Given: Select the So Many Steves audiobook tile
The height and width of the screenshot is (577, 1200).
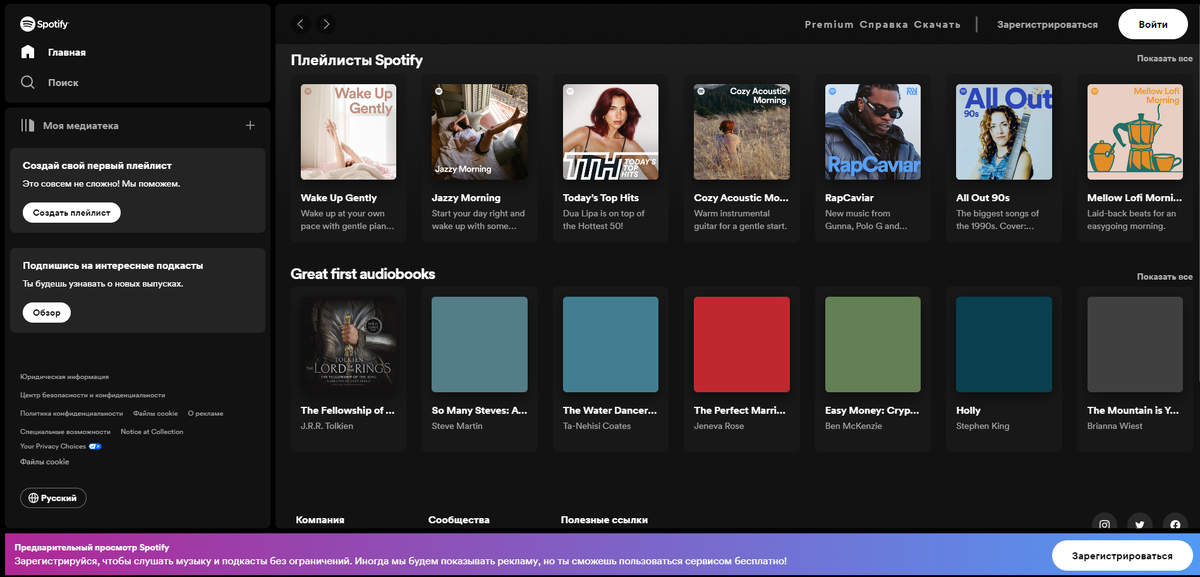Looking at the screenshot, I should click(x=479, y=345).
